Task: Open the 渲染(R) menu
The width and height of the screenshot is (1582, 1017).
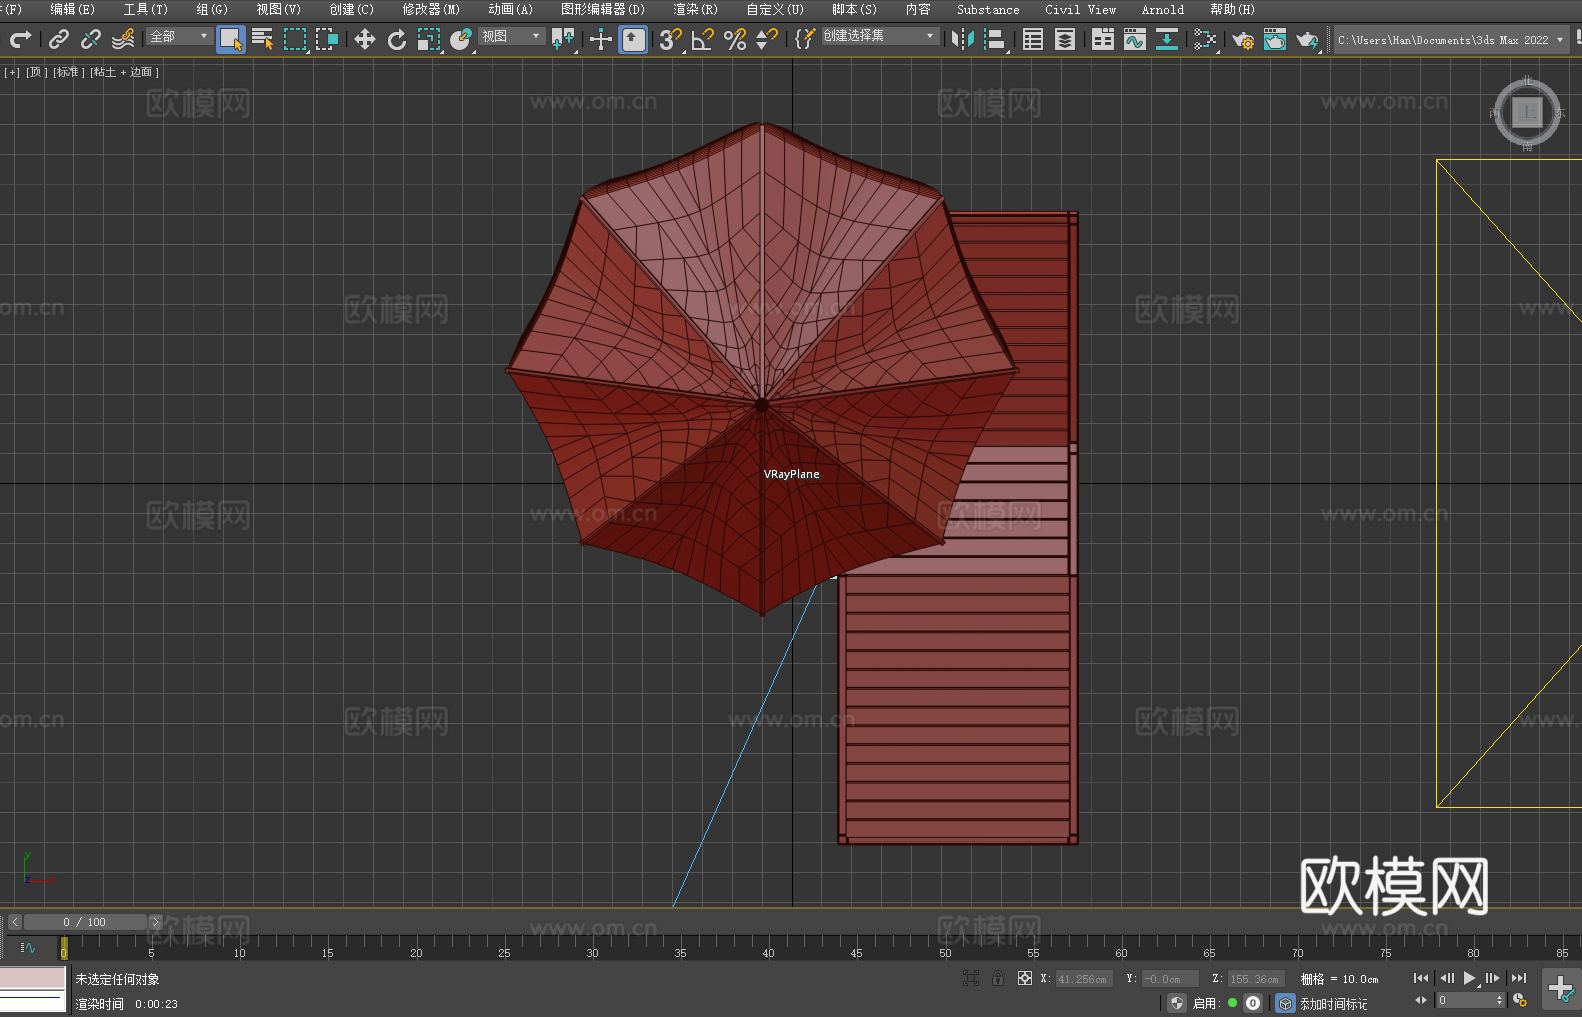Action: coord(695,9)
